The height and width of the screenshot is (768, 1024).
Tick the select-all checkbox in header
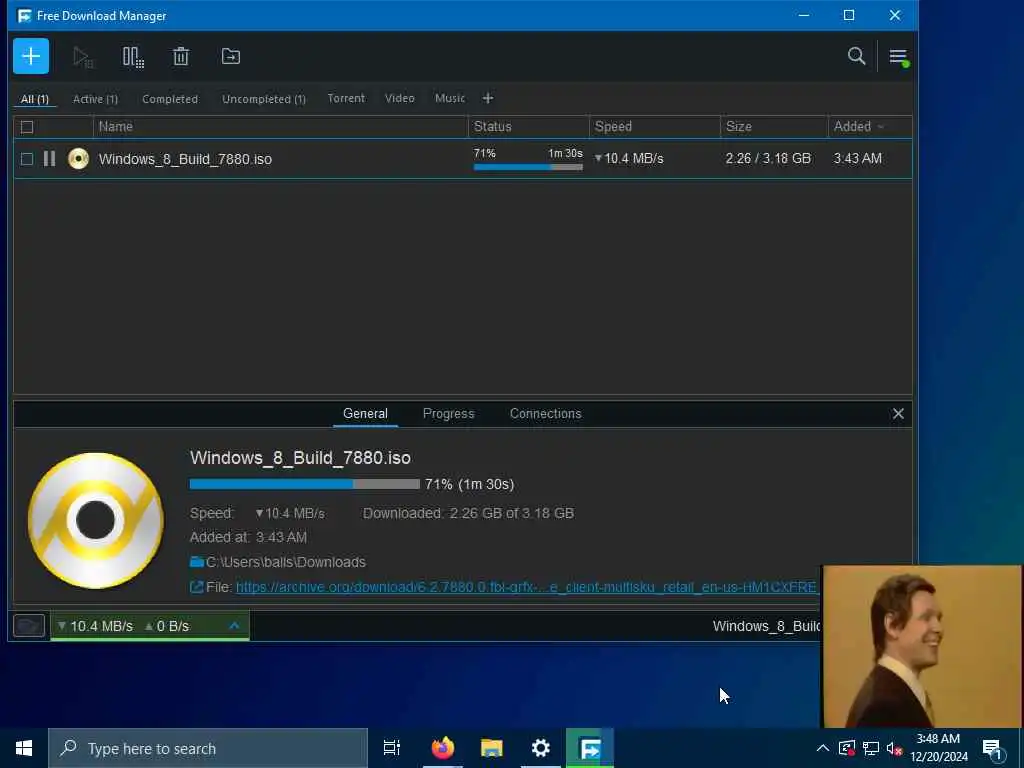[x=27, y=127]
